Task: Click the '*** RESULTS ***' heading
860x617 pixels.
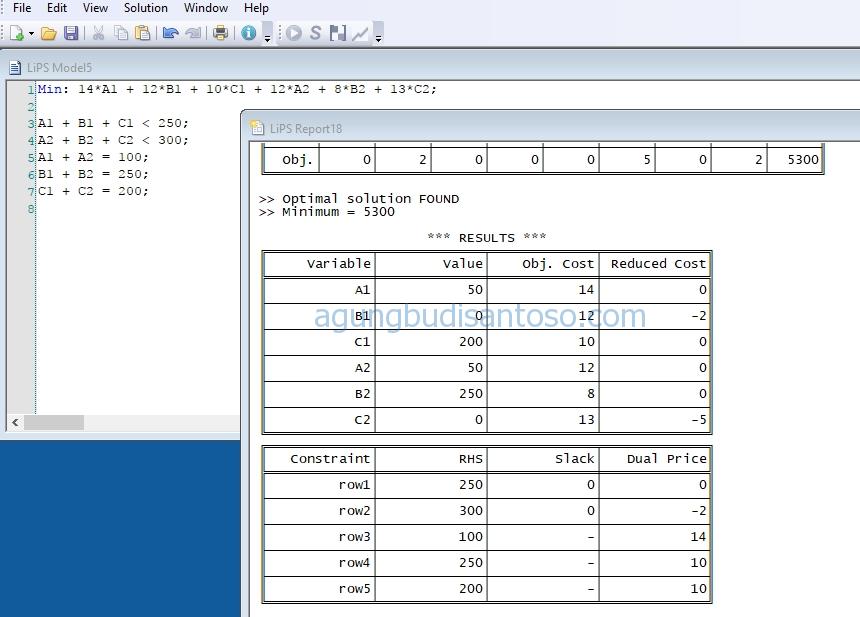Action: pos(486,237)
